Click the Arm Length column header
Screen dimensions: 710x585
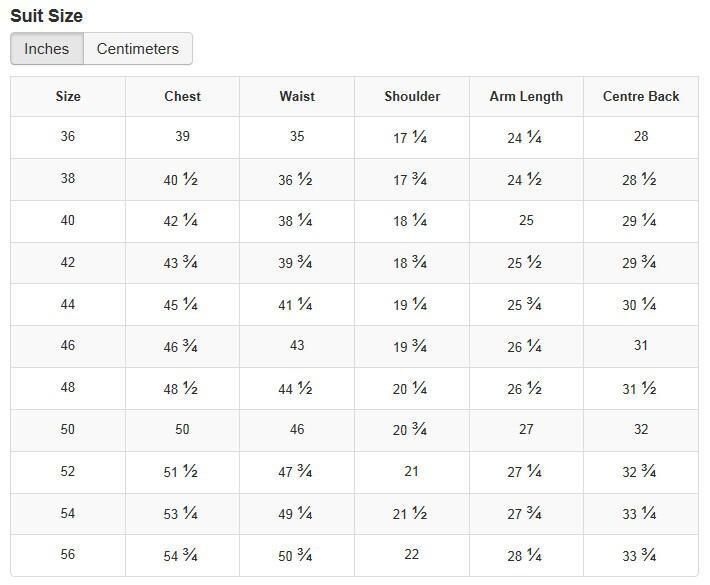(x=526, y=96)
